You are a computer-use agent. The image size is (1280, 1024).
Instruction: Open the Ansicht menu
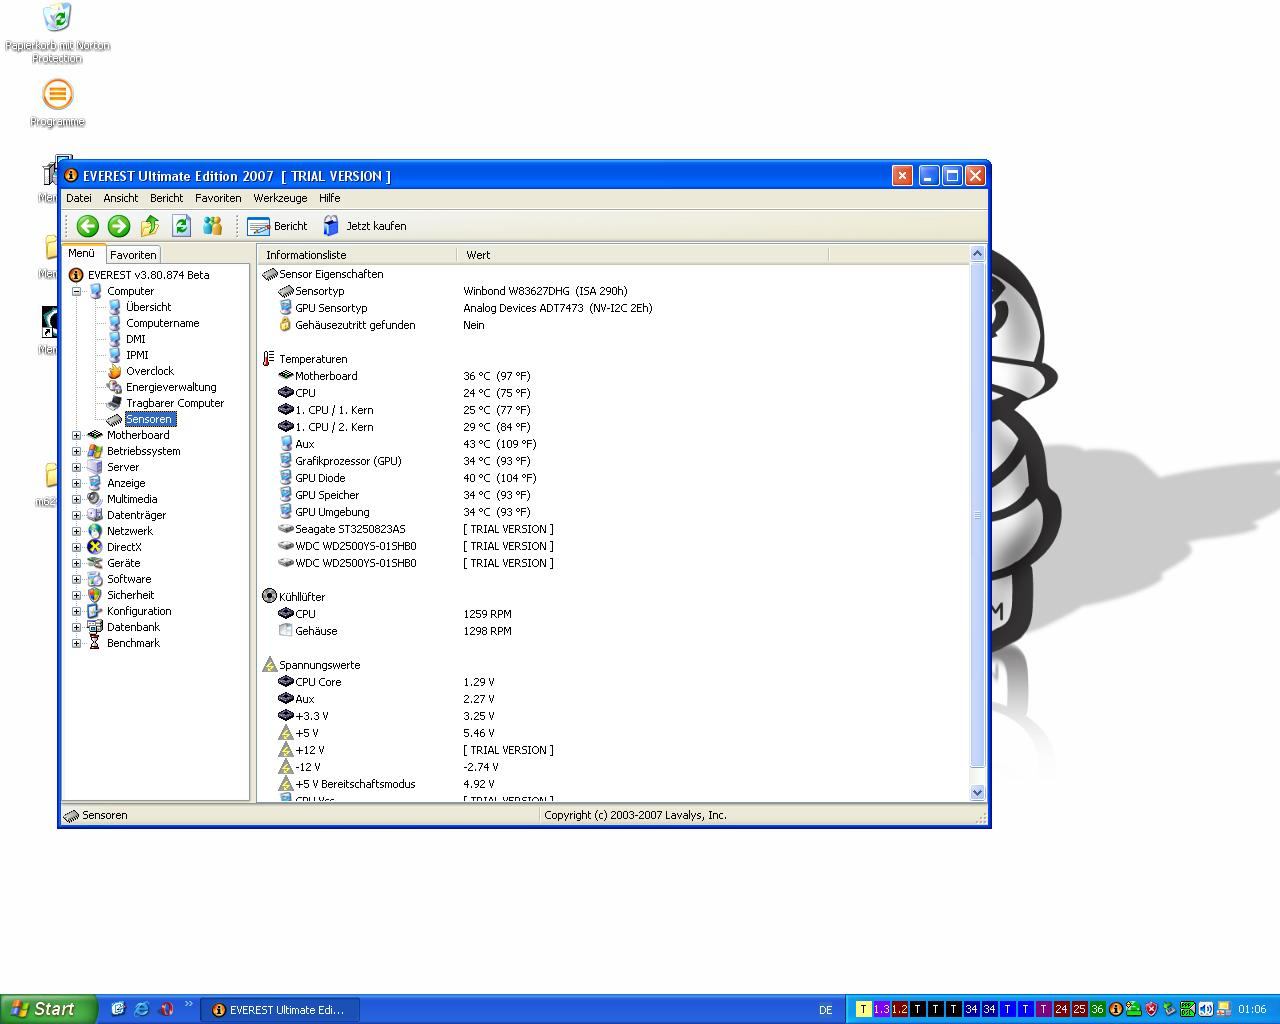(x=121, y=198)
